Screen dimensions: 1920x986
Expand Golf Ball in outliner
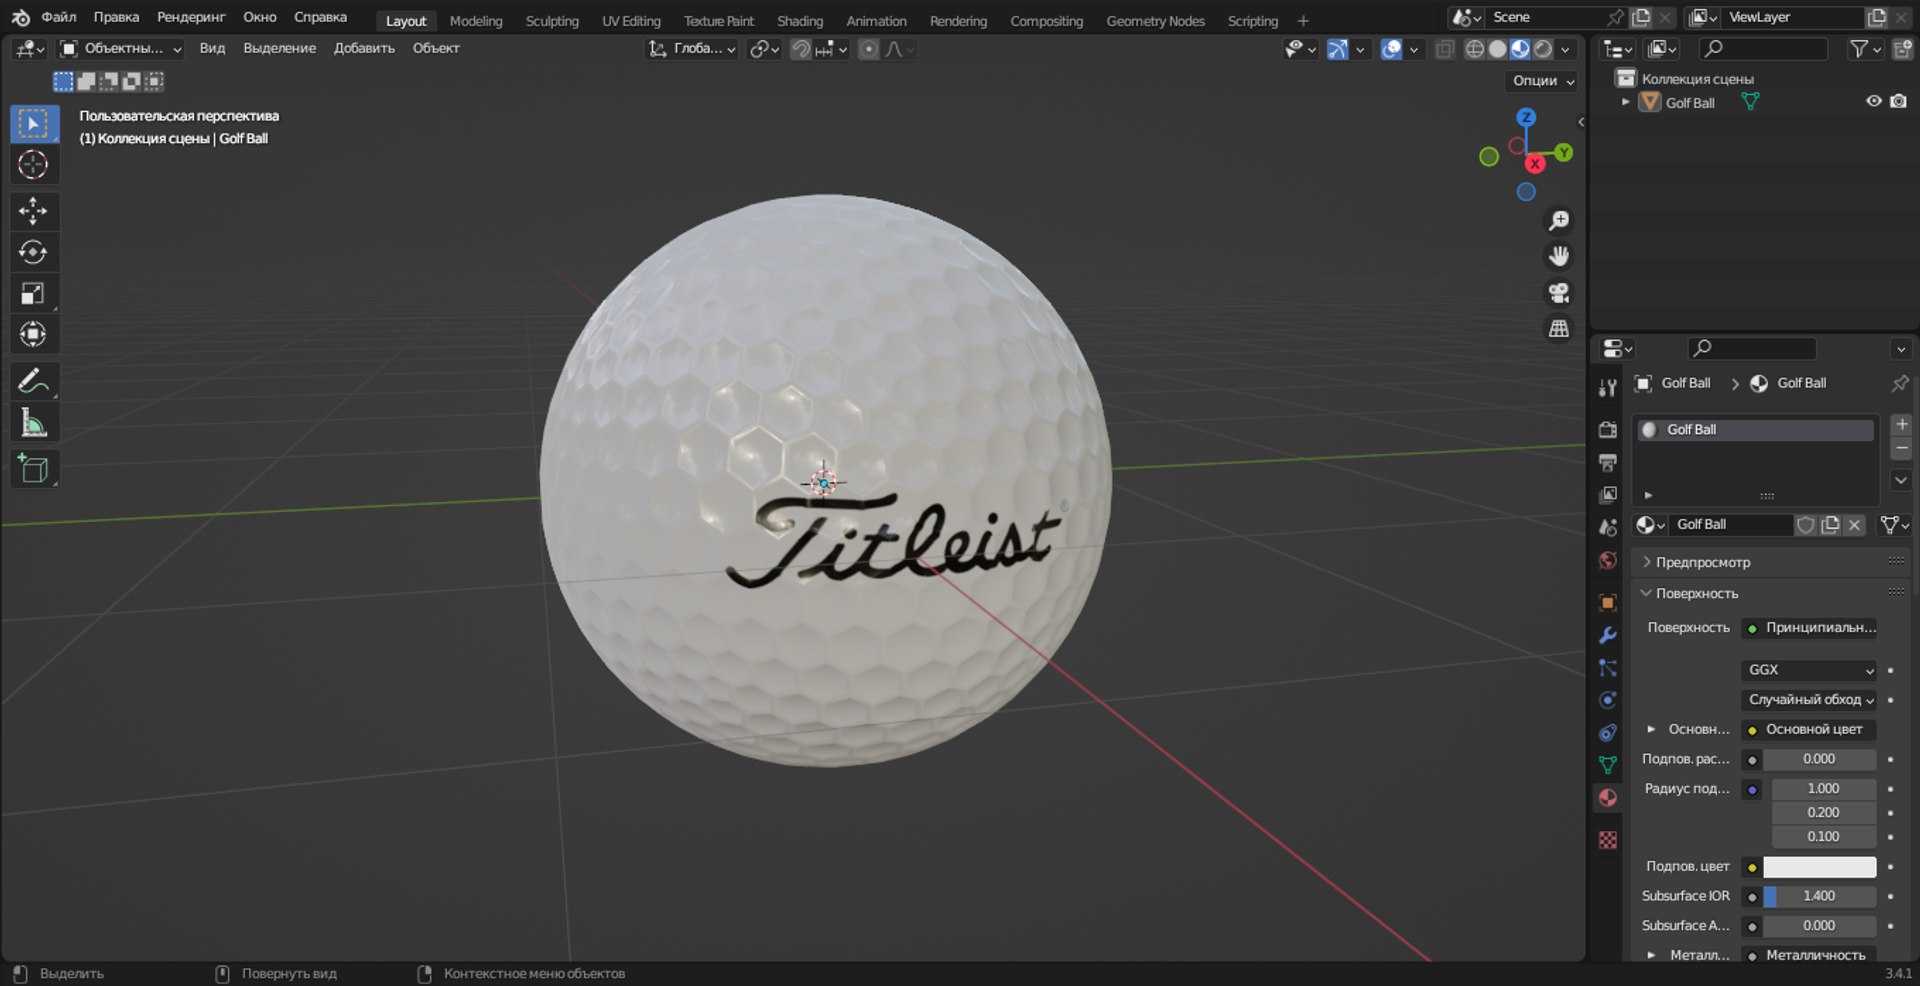click(1626, 102)
